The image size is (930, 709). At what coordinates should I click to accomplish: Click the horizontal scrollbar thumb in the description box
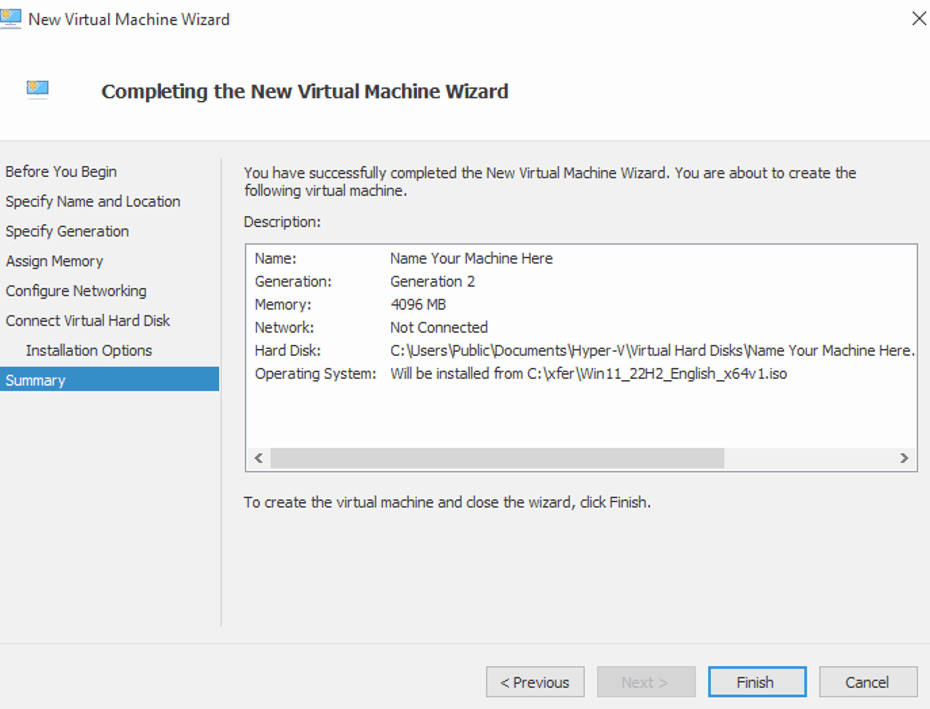[x=496, y=458]
